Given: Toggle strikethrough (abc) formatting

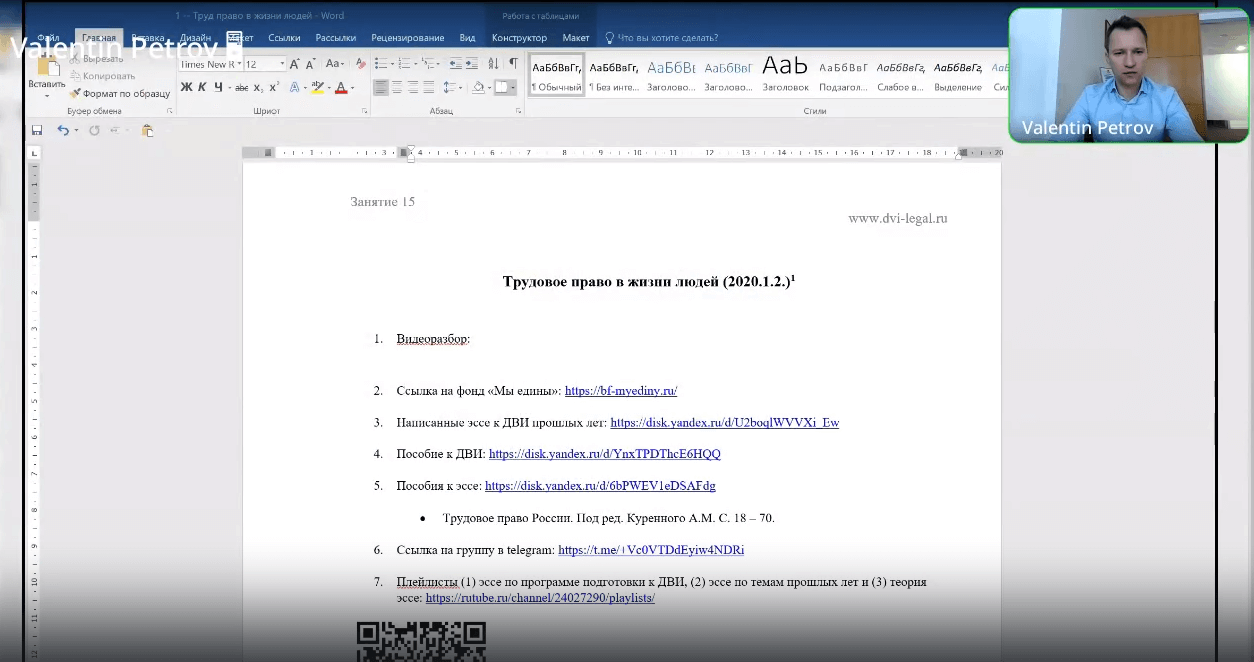Looking at the screenshot, I should (241, 87).
